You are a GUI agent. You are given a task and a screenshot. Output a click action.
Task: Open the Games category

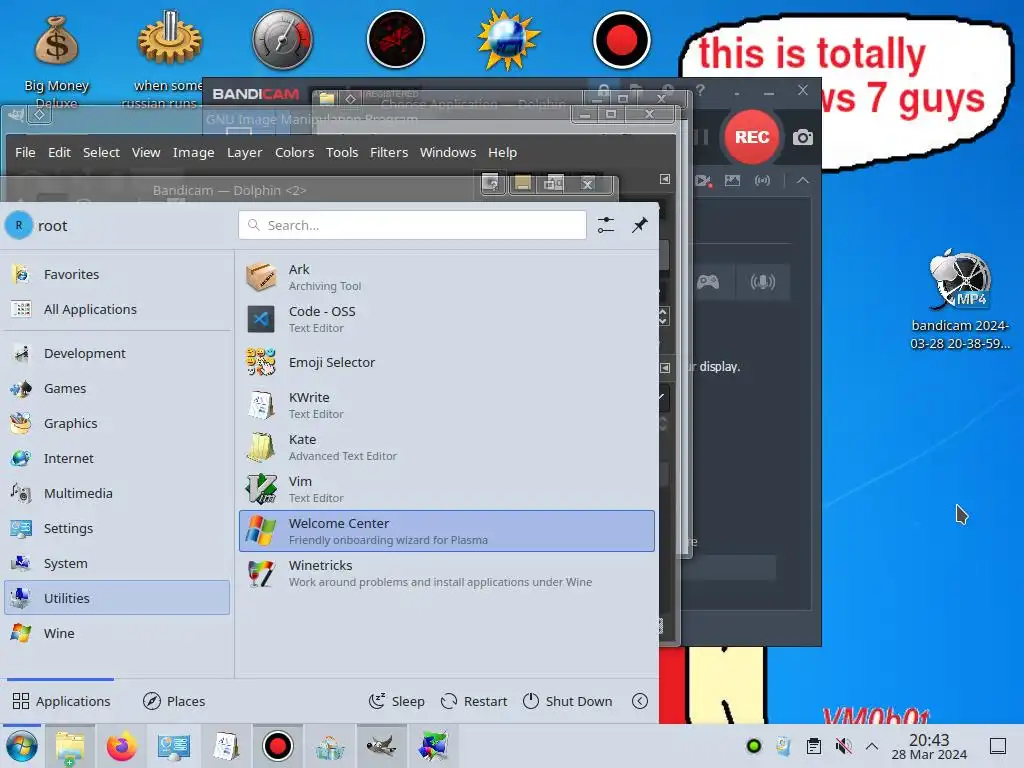coord(117,389)
